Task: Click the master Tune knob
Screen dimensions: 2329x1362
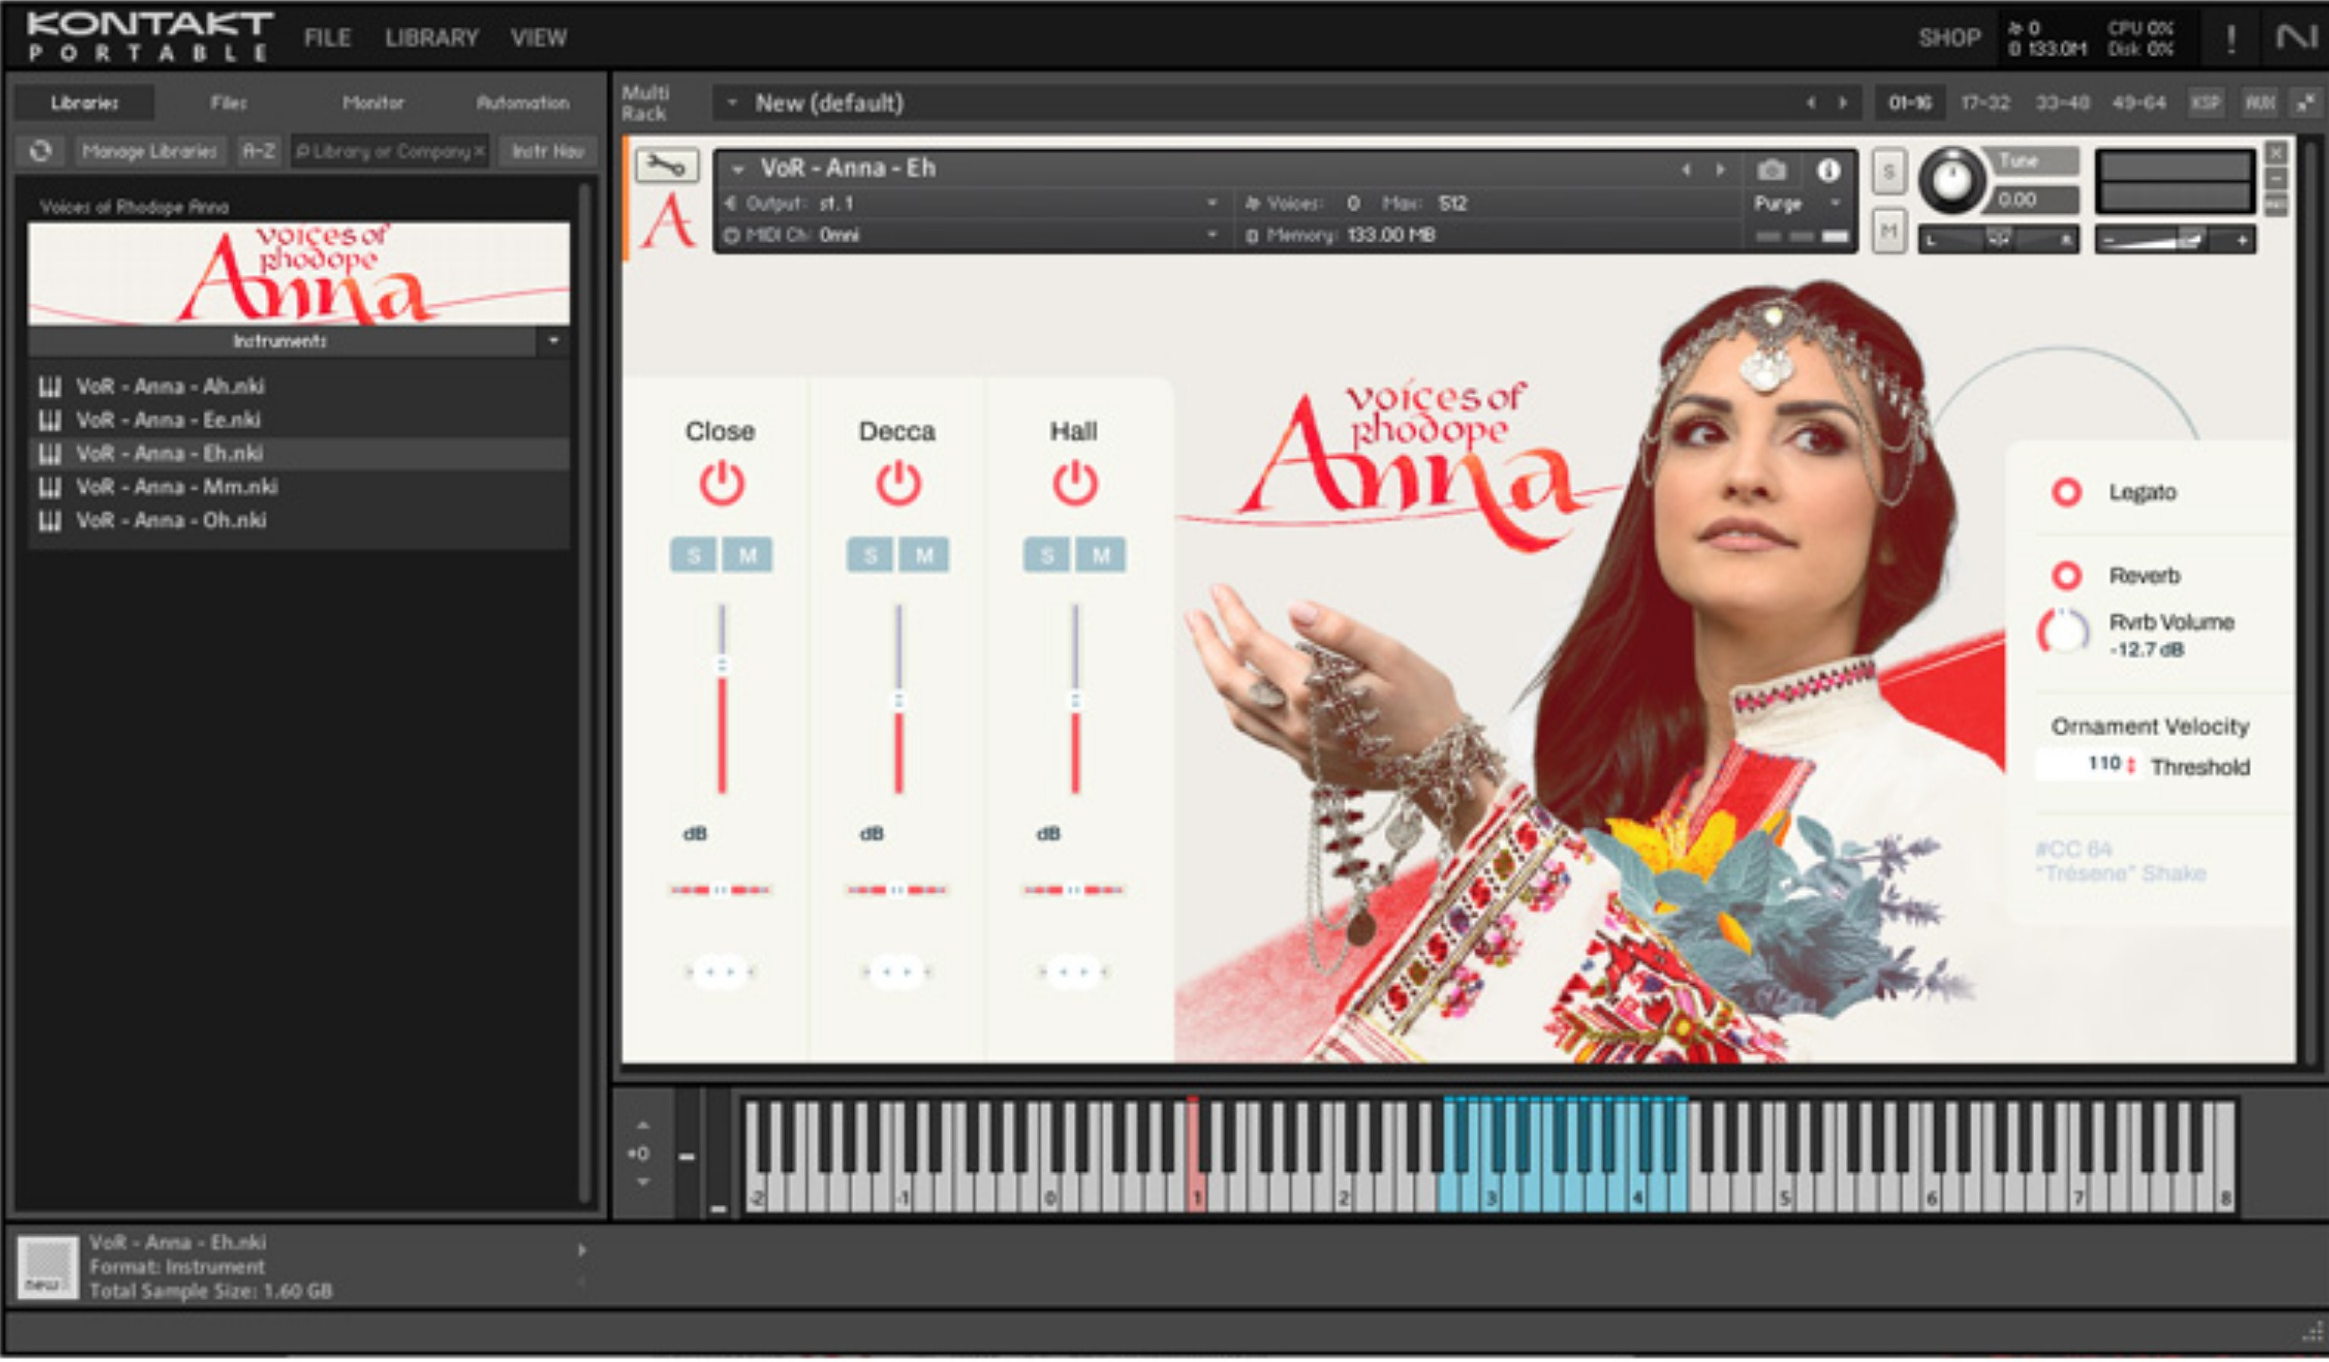Action: (1950, 181)
